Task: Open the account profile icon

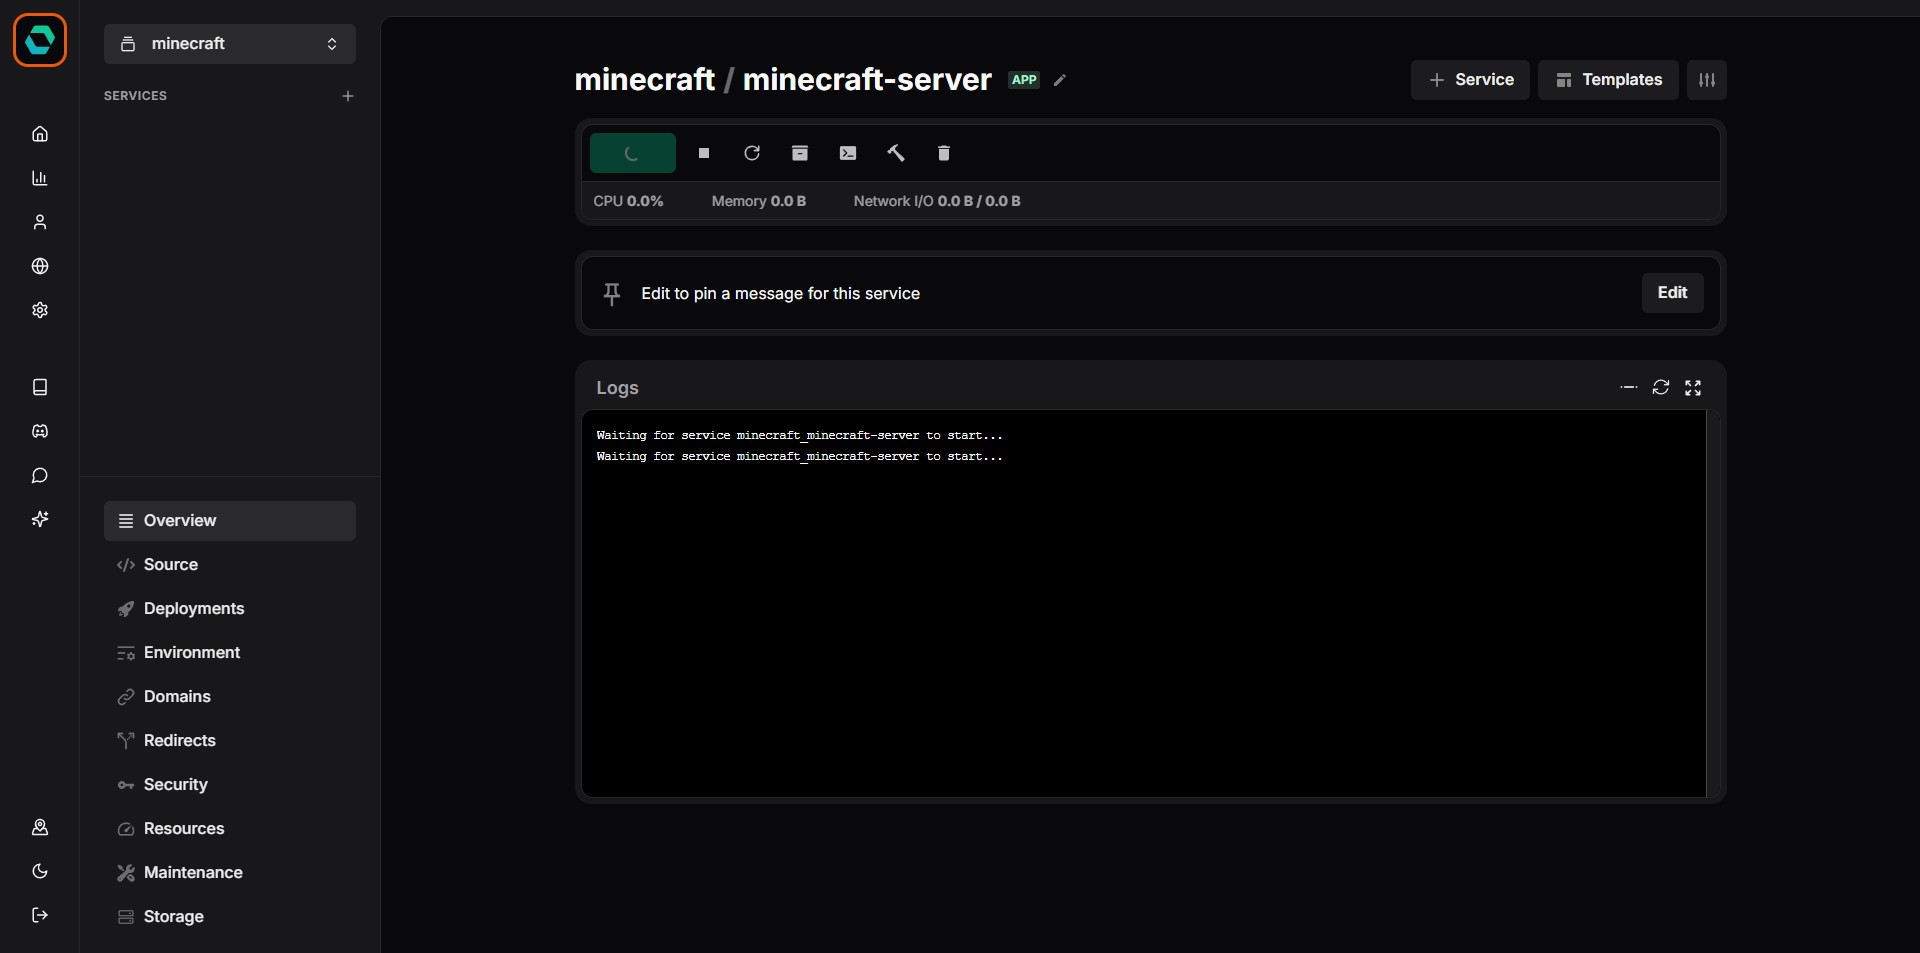Action: [40, 827]
